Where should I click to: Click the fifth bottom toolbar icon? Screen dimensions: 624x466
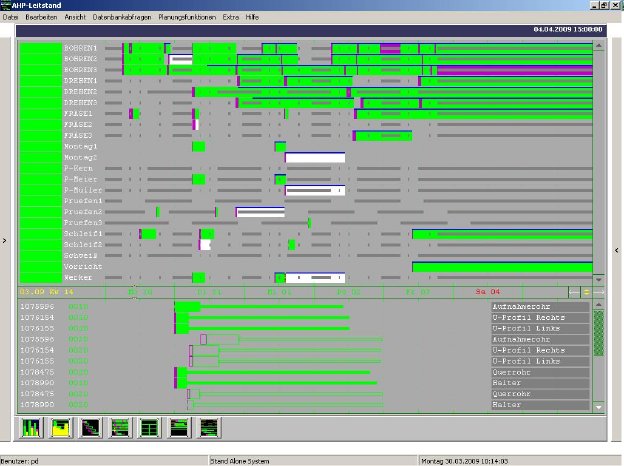click(151, 426)
